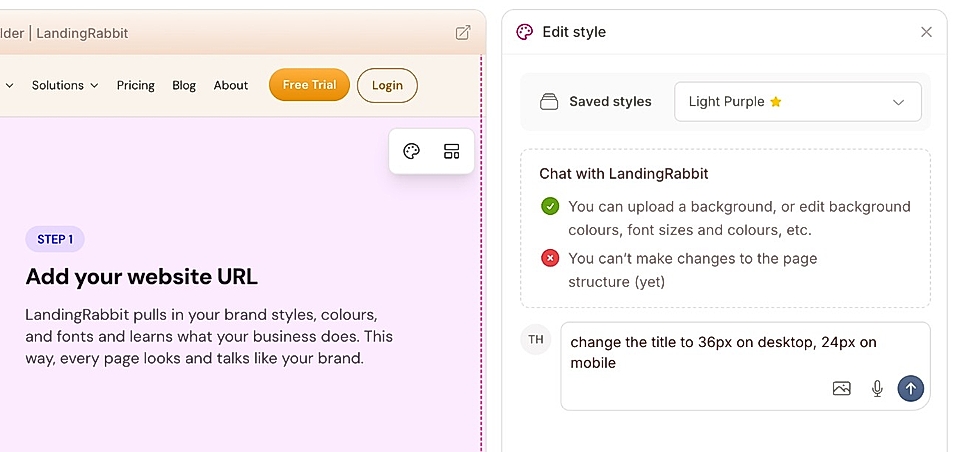This screenshot has height=452, width=960.
Task: Click the You can upload a background hint text
Action: [740, 218]
